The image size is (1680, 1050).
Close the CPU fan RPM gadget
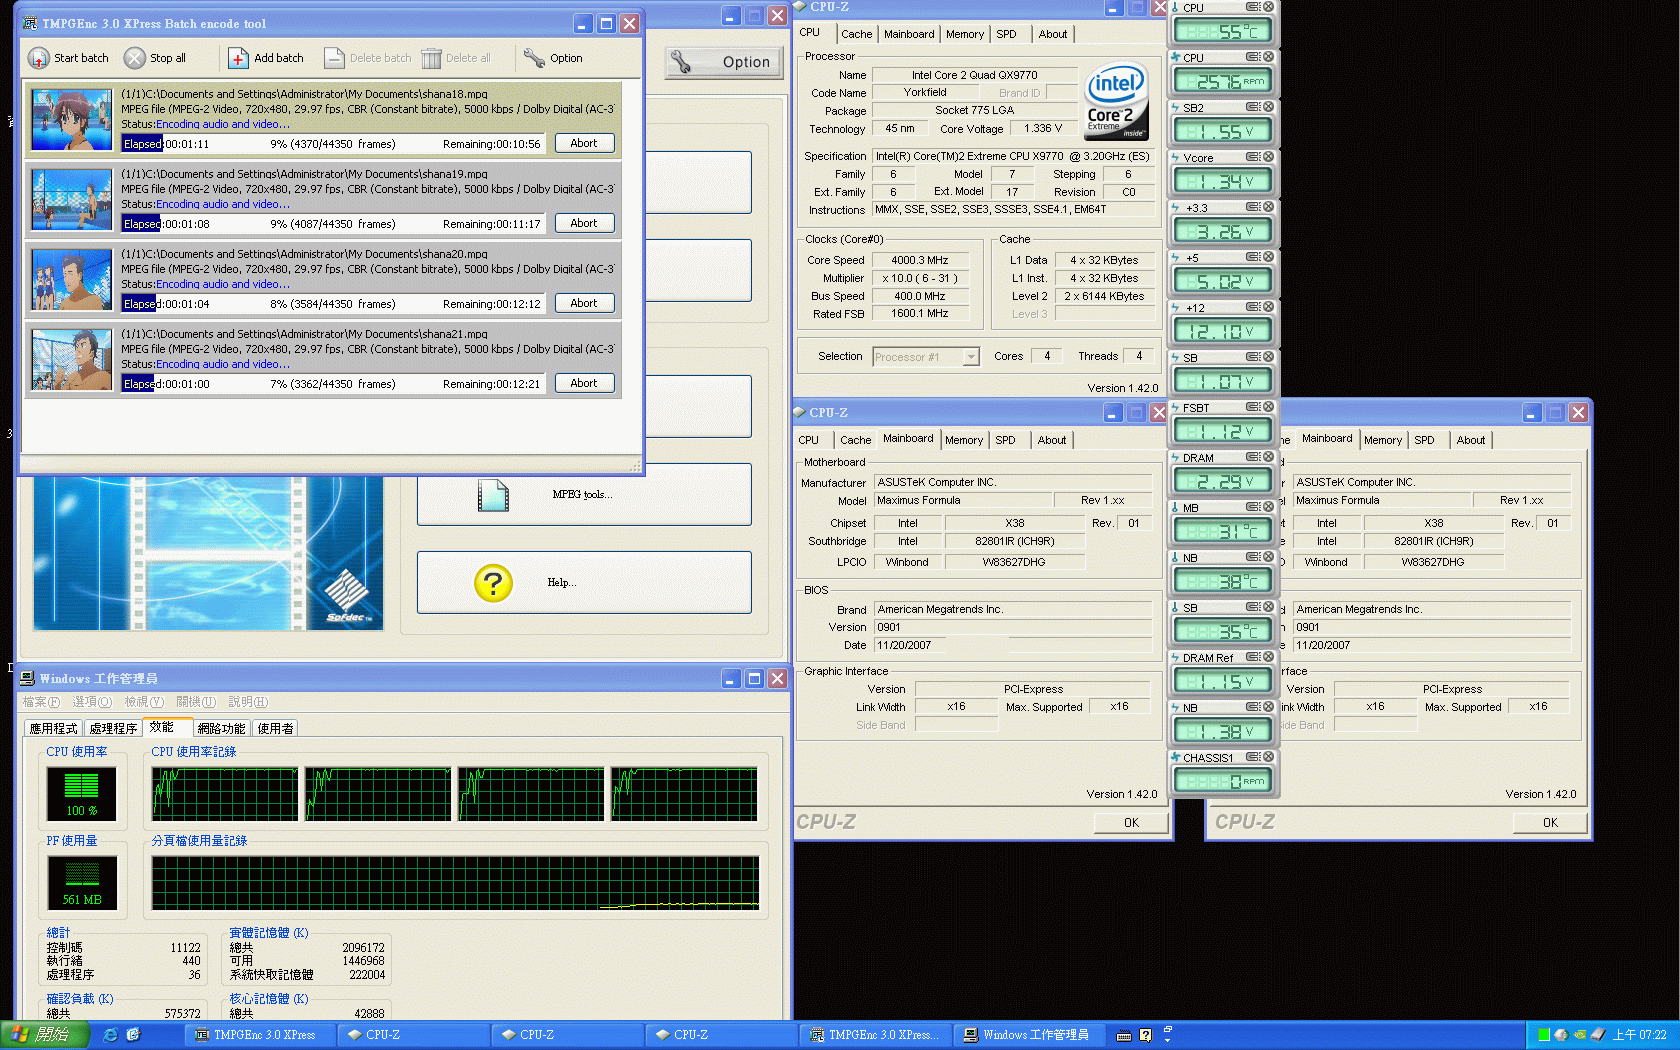click(x=1268, y=57)
